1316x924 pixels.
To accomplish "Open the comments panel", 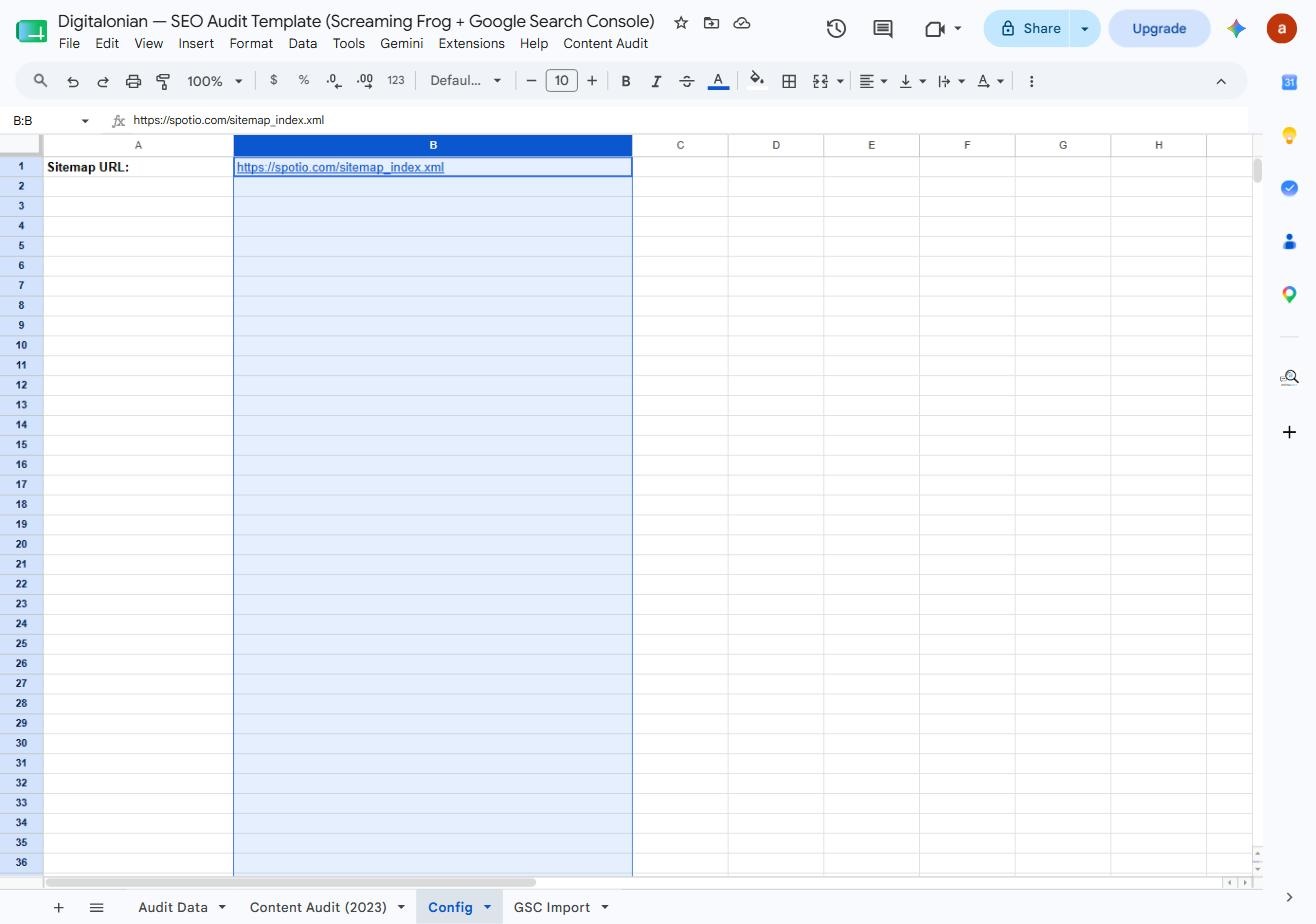I will (x=883, y=29).
